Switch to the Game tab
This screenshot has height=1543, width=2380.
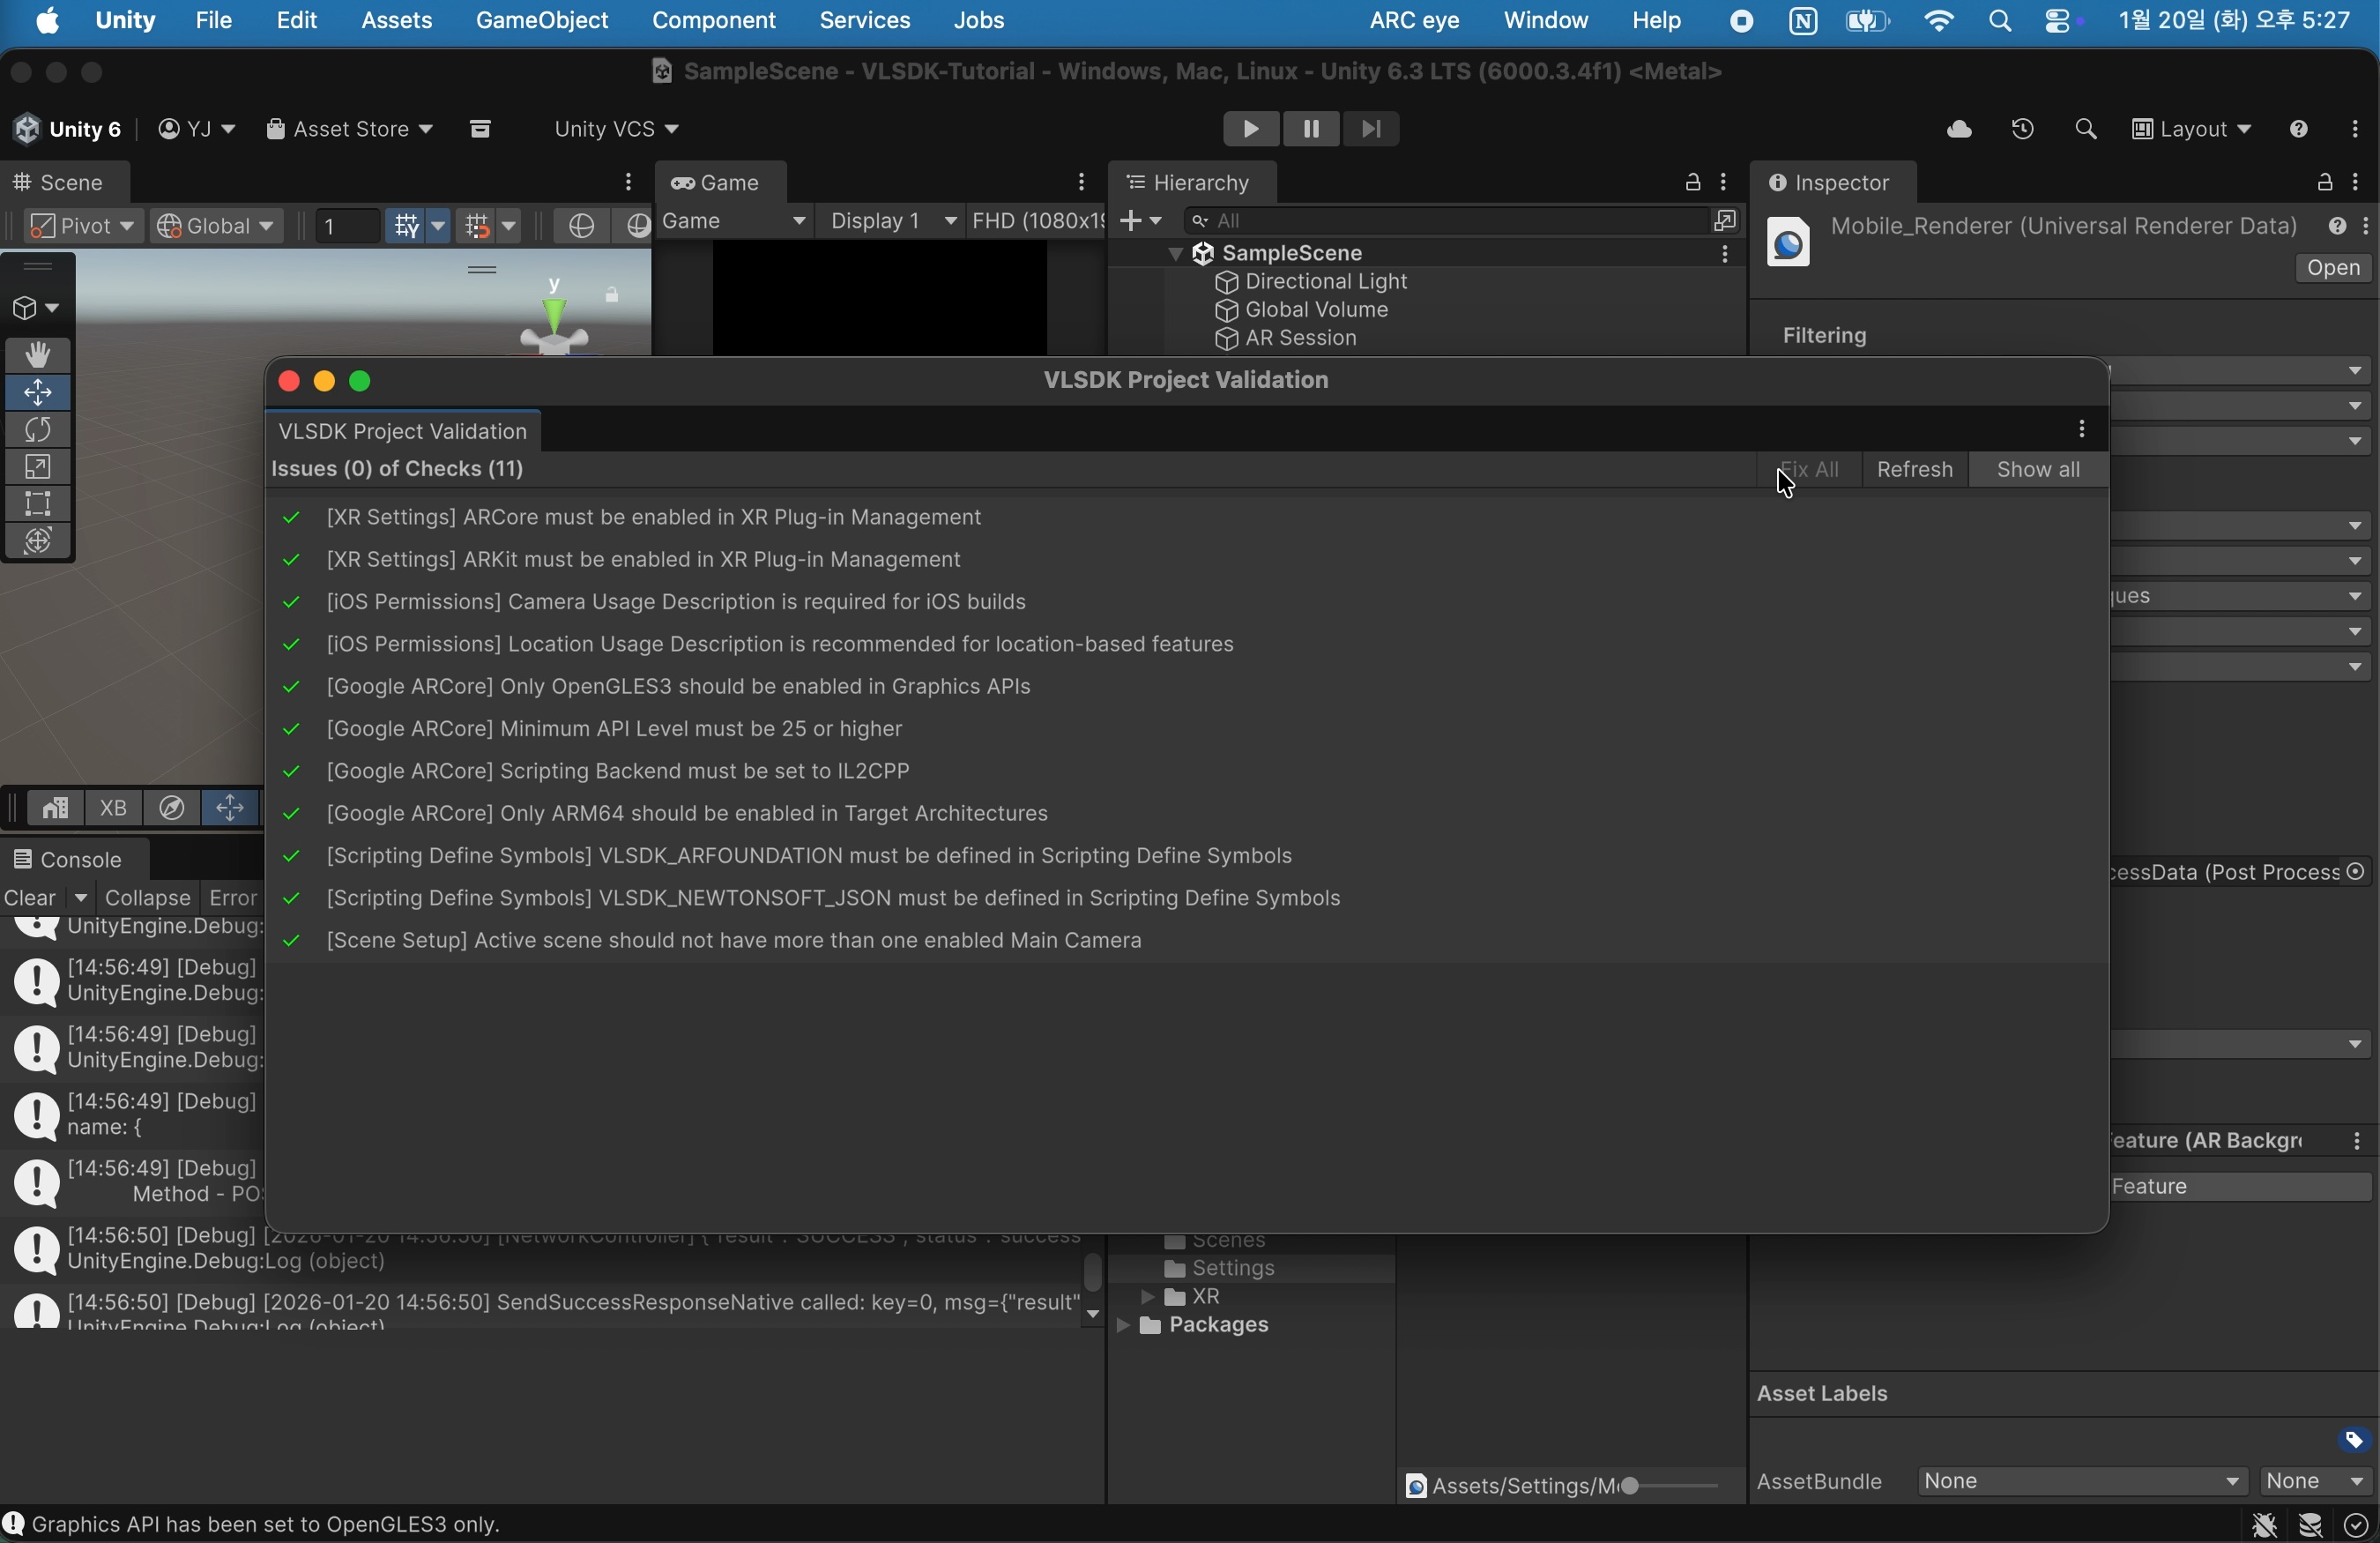point(719,183)
